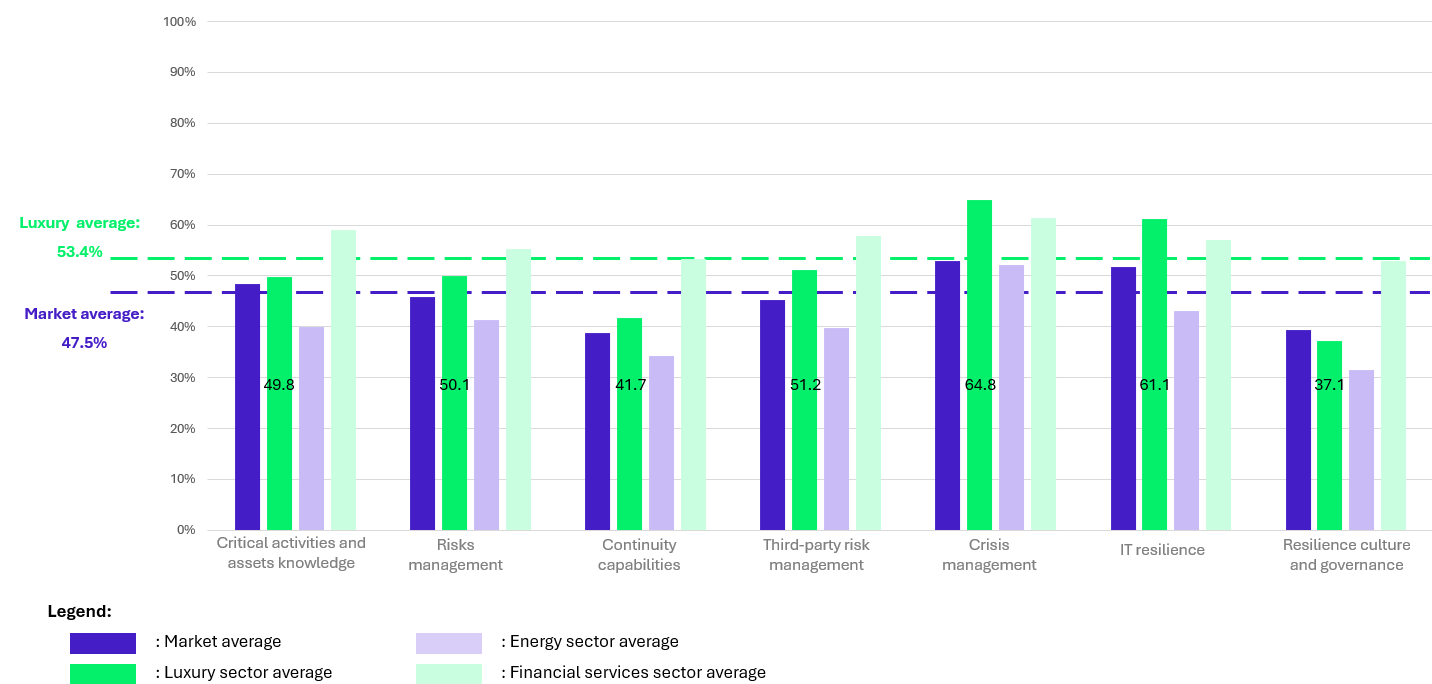Click the Energy sector average legend text
The width and height of the screenshot is (1432, 684).
589,642
